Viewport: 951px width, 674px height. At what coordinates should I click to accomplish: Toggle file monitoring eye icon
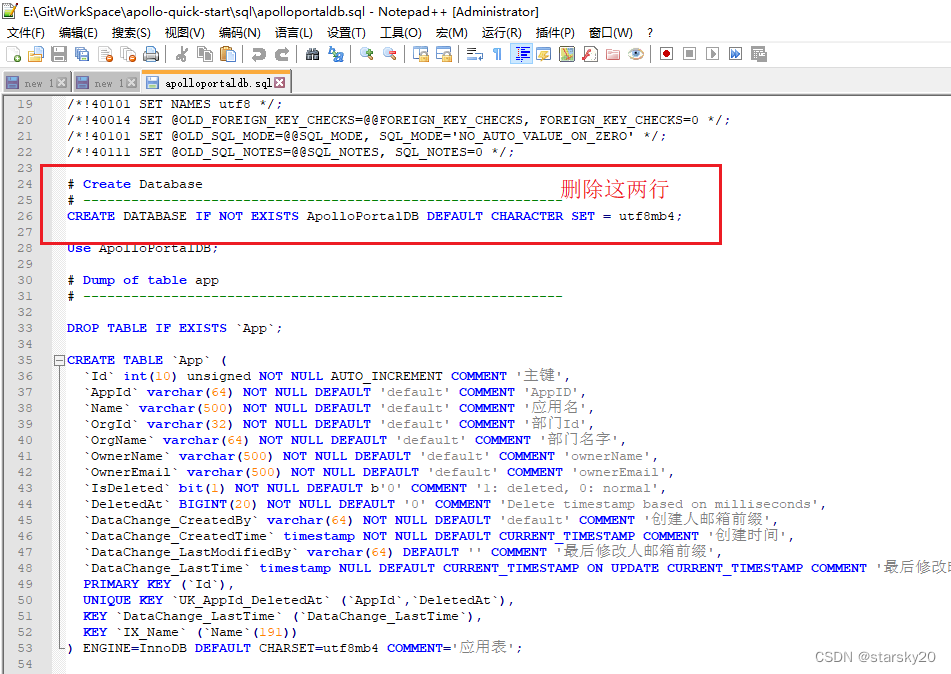(x=636, y=55)
